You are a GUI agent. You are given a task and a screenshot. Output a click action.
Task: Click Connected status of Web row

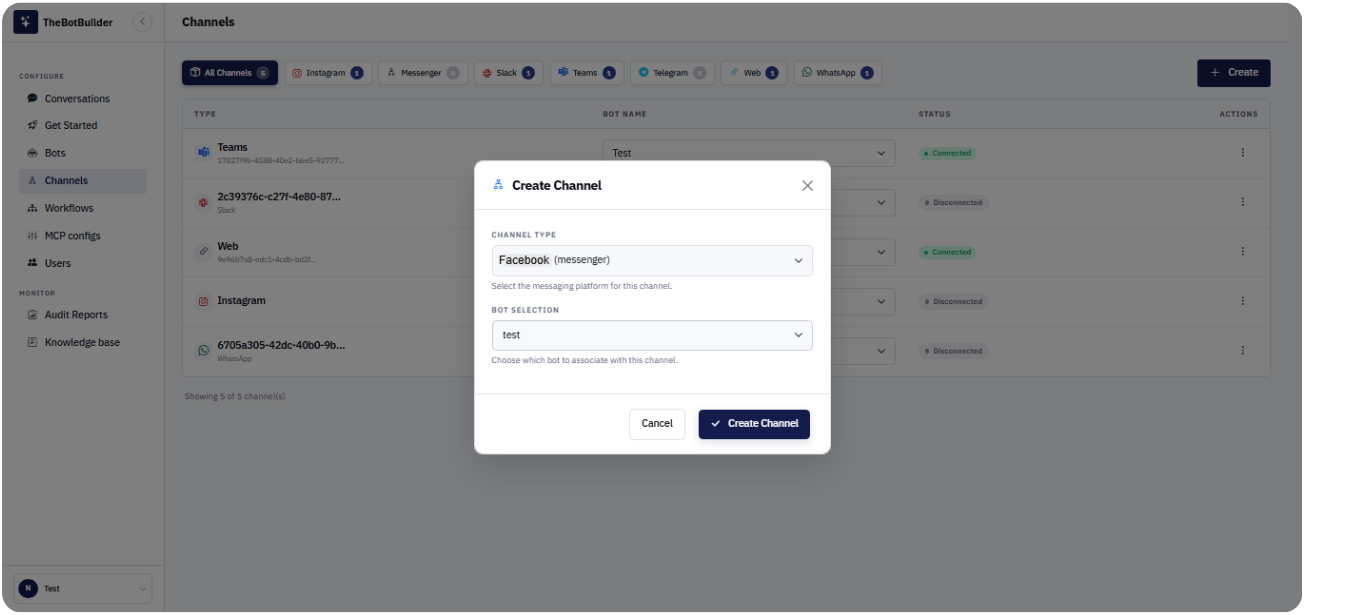pos(948,252)
